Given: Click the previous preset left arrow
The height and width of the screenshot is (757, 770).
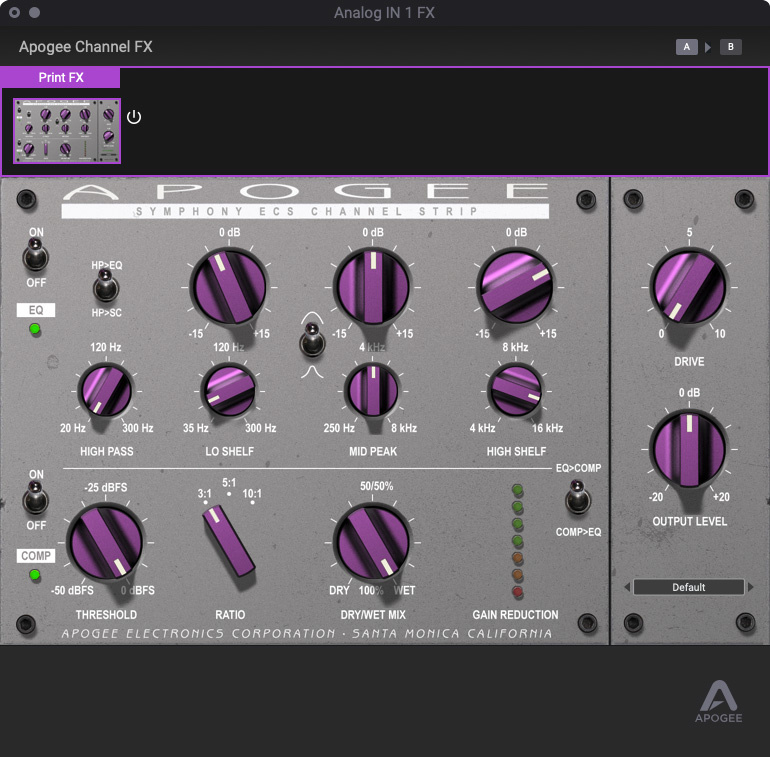Looking at the screenshot, I should [627, 587].
